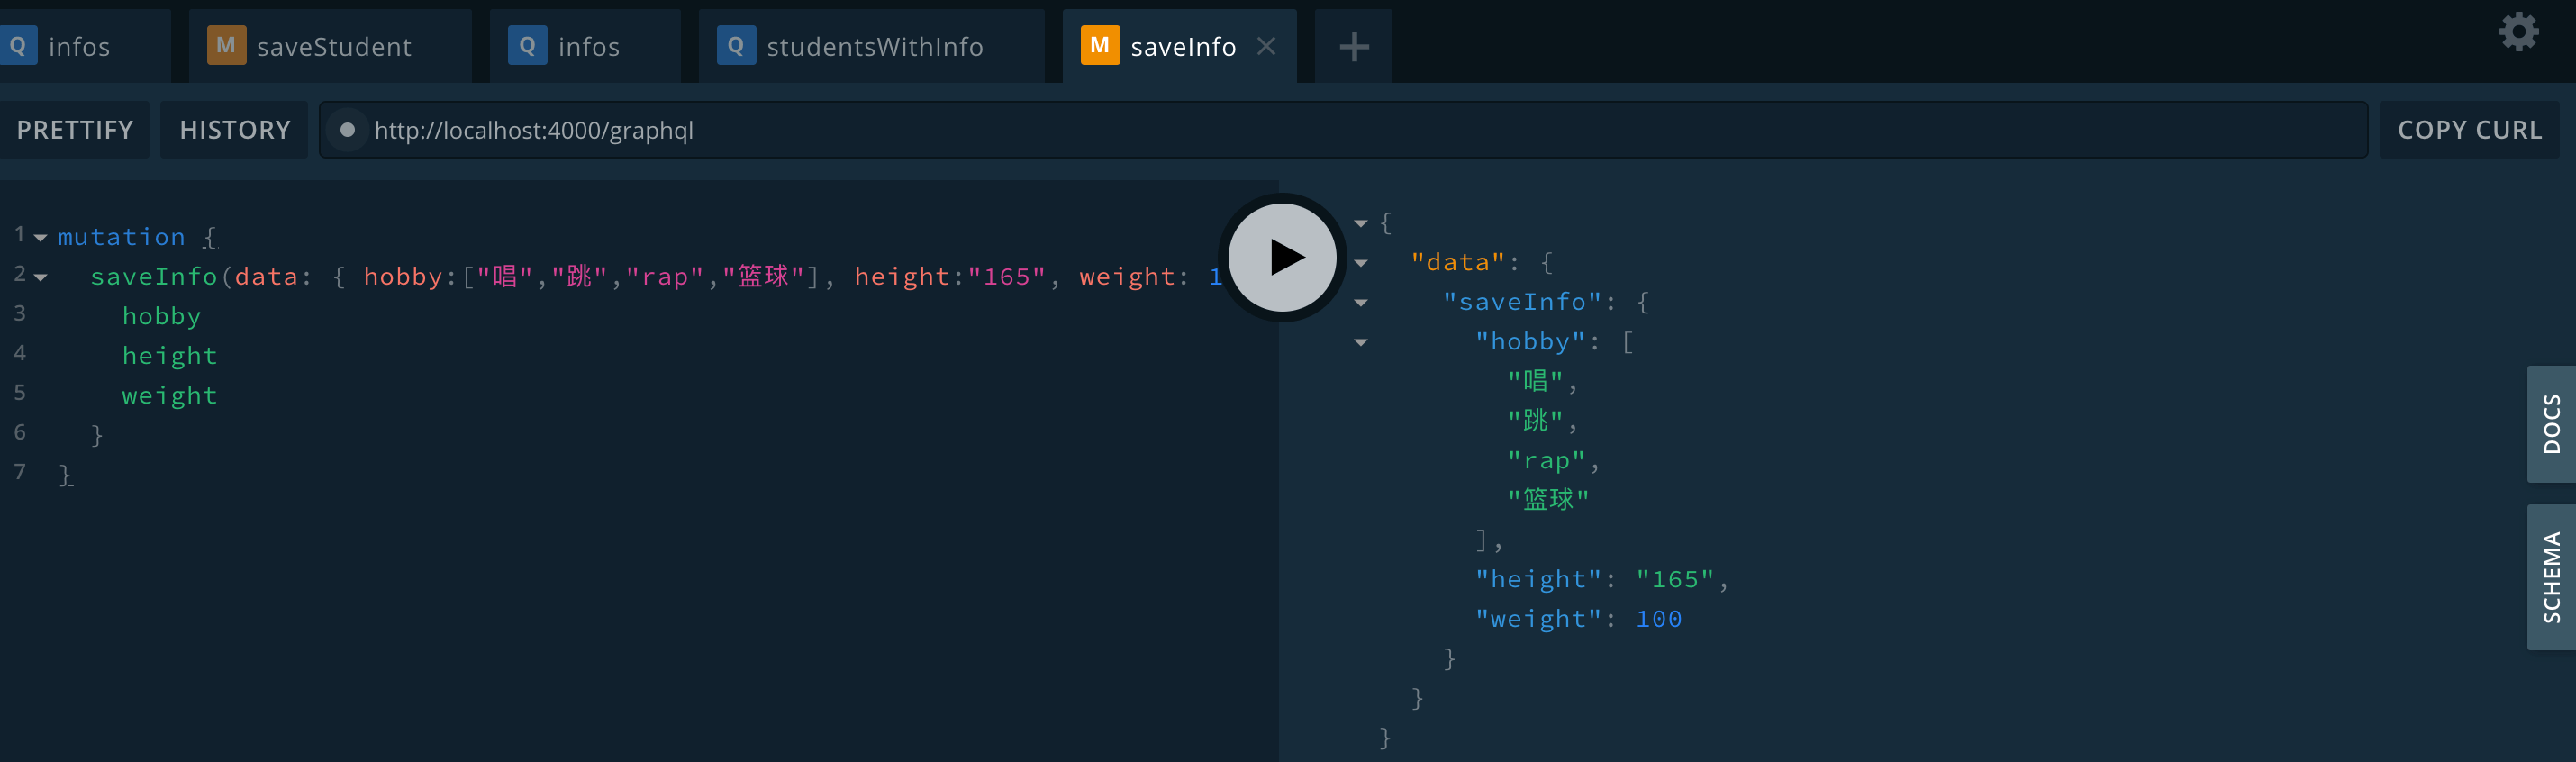Collapse the "hobby" response array
Screen dimensions: 2576x762
click(1361, 343)
